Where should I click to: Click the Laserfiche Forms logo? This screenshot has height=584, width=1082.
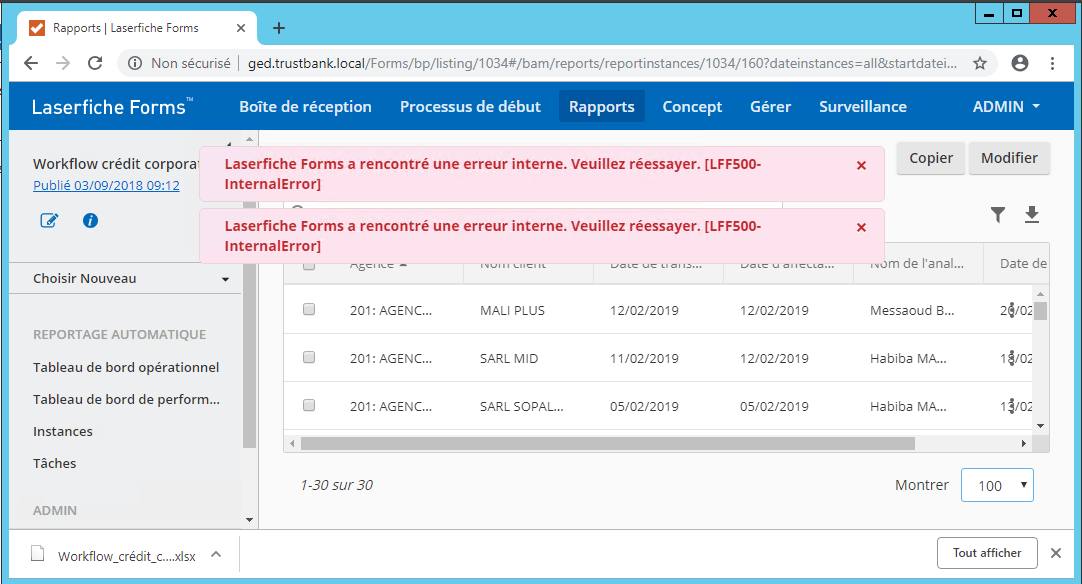tap(112, 107)
